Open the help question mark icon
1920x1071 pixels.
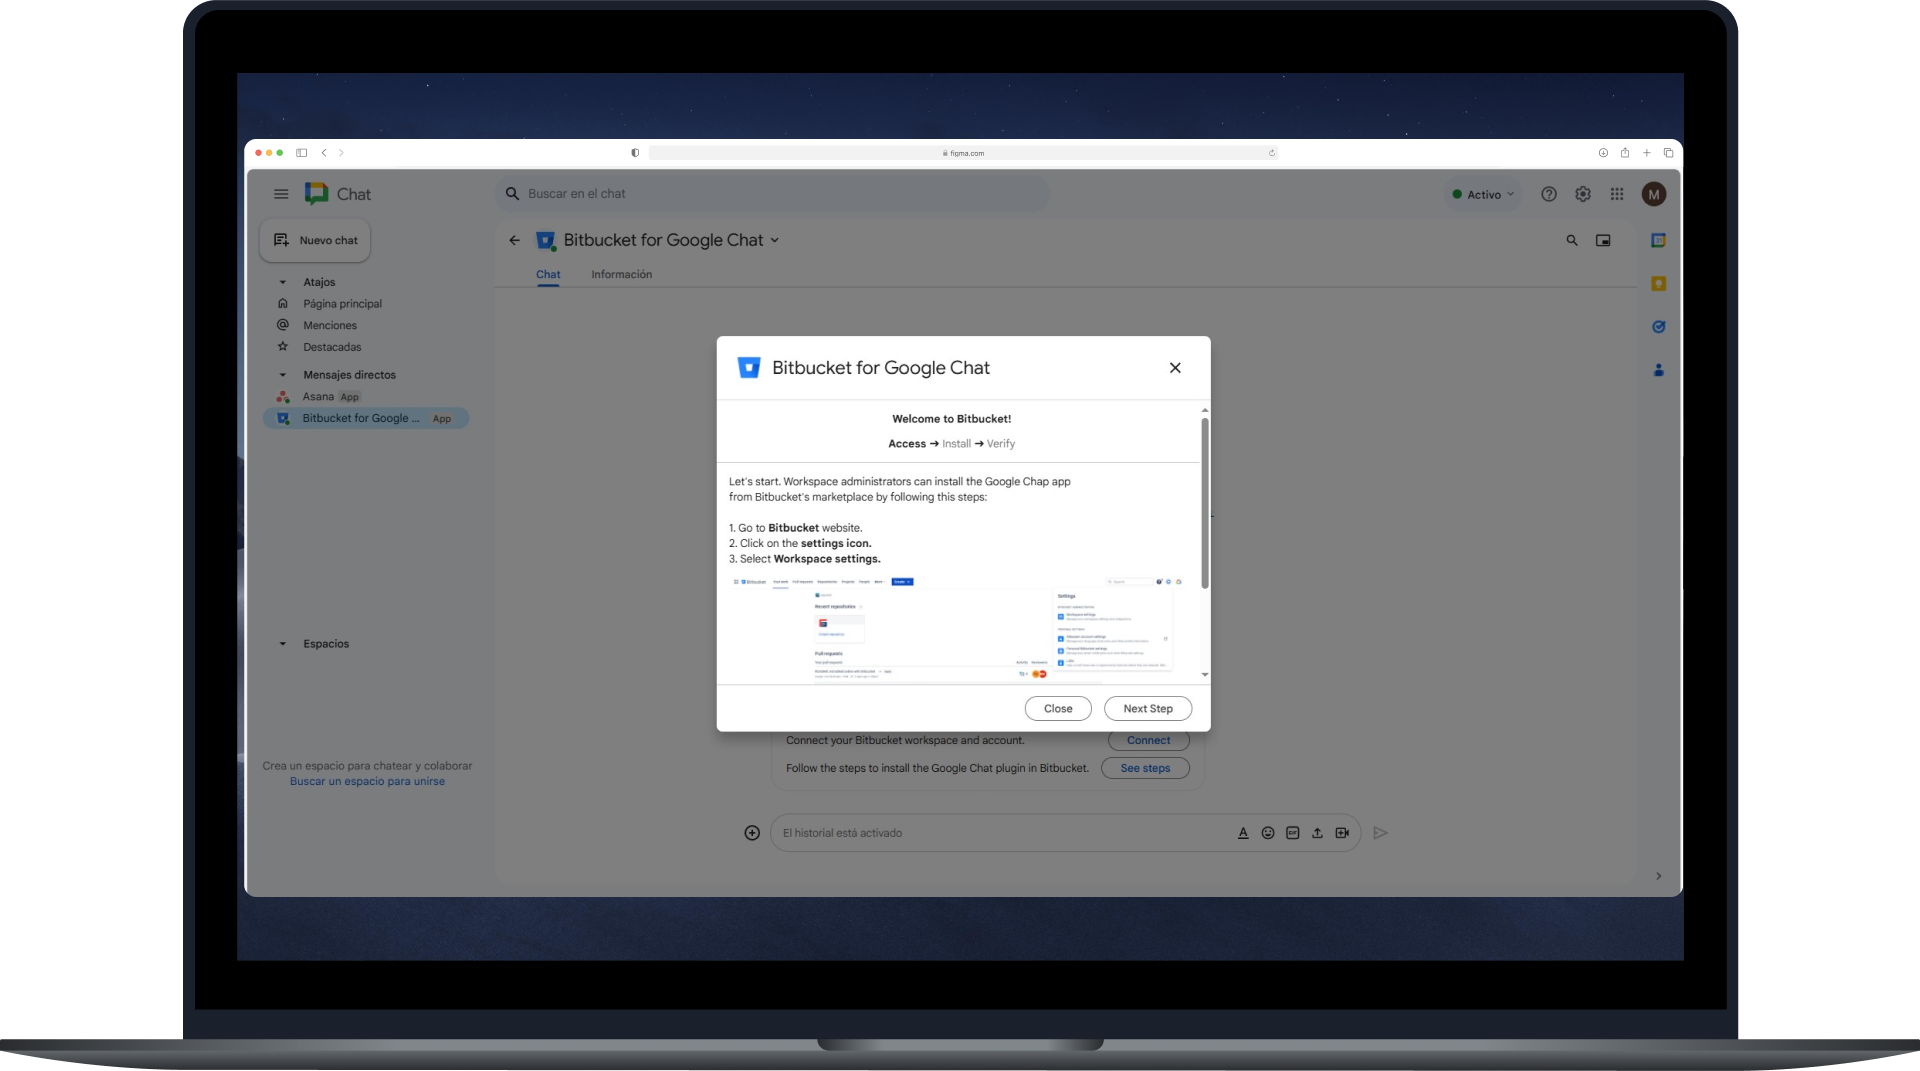1549,194
